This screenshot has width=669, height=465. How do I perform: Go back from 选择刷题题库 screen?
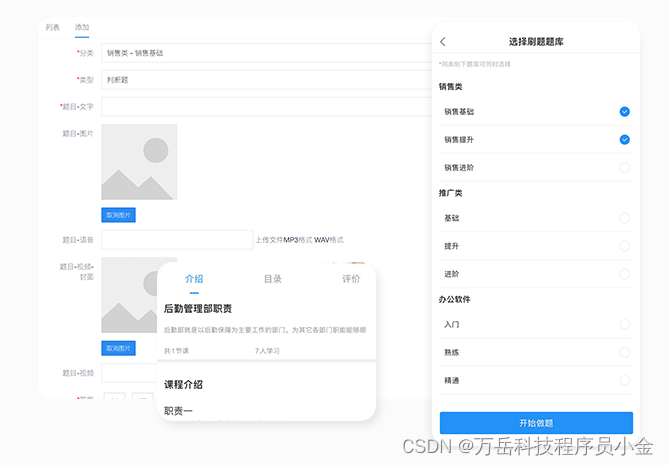[443, 41]
